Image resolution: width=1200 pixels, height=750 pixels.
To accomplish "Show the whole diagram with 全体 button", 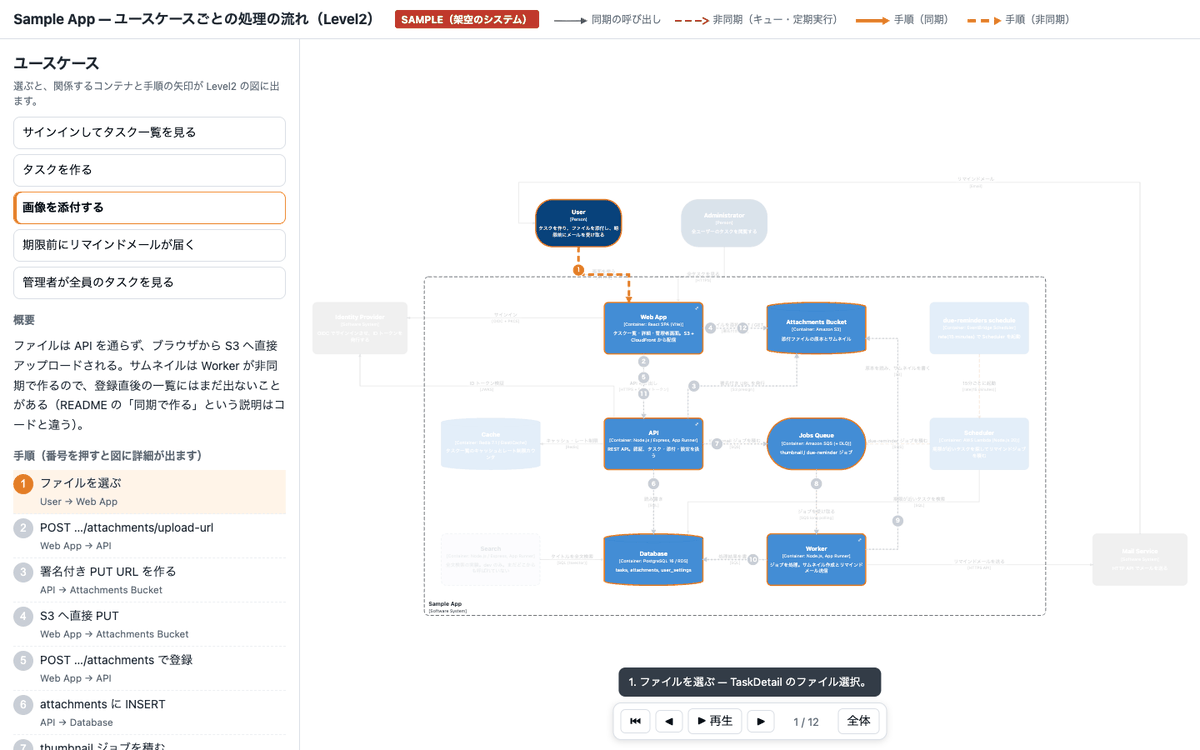I will coord(859,721).
